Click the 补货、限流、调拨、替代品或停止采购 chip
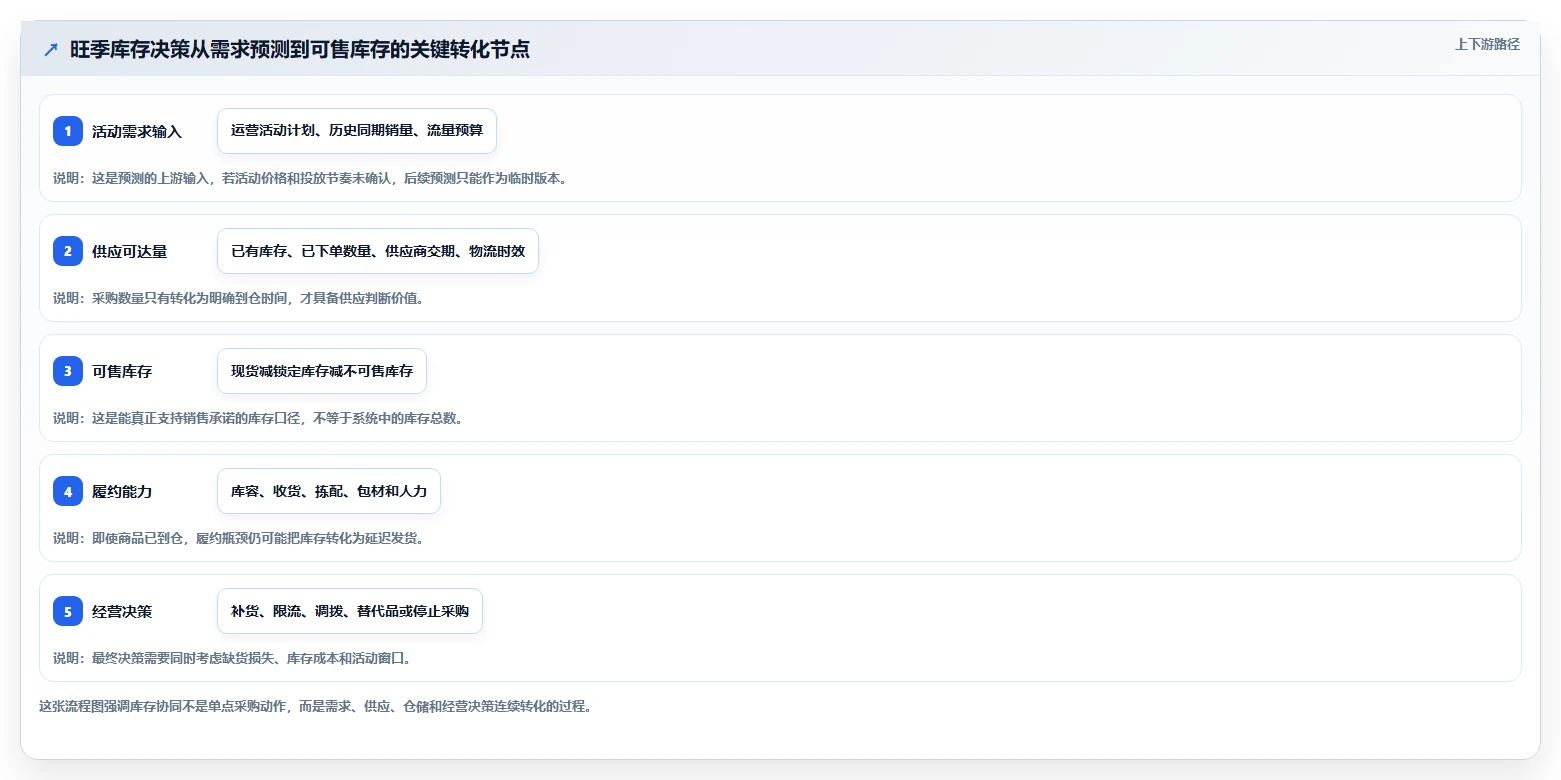1561x780 pixels. coord(350,611)
